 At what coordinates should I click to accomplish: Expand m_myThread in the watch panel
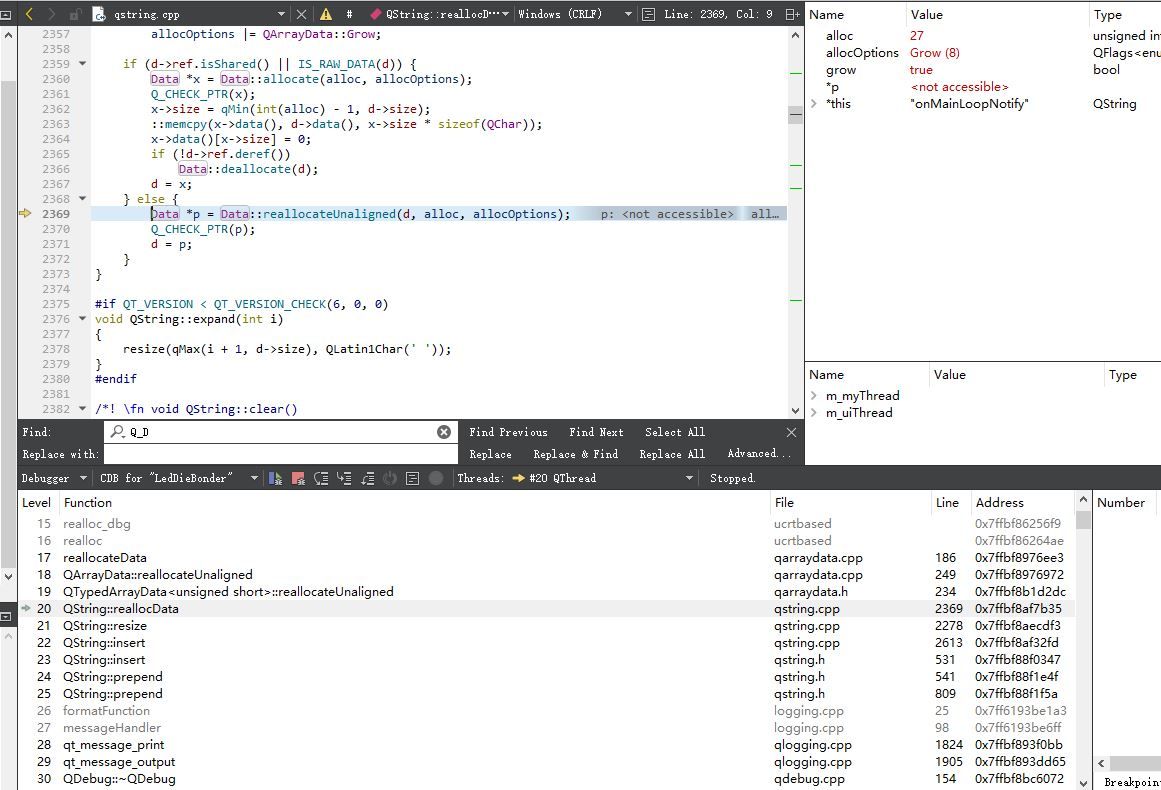pyautogui.click(x=815, y=396)
